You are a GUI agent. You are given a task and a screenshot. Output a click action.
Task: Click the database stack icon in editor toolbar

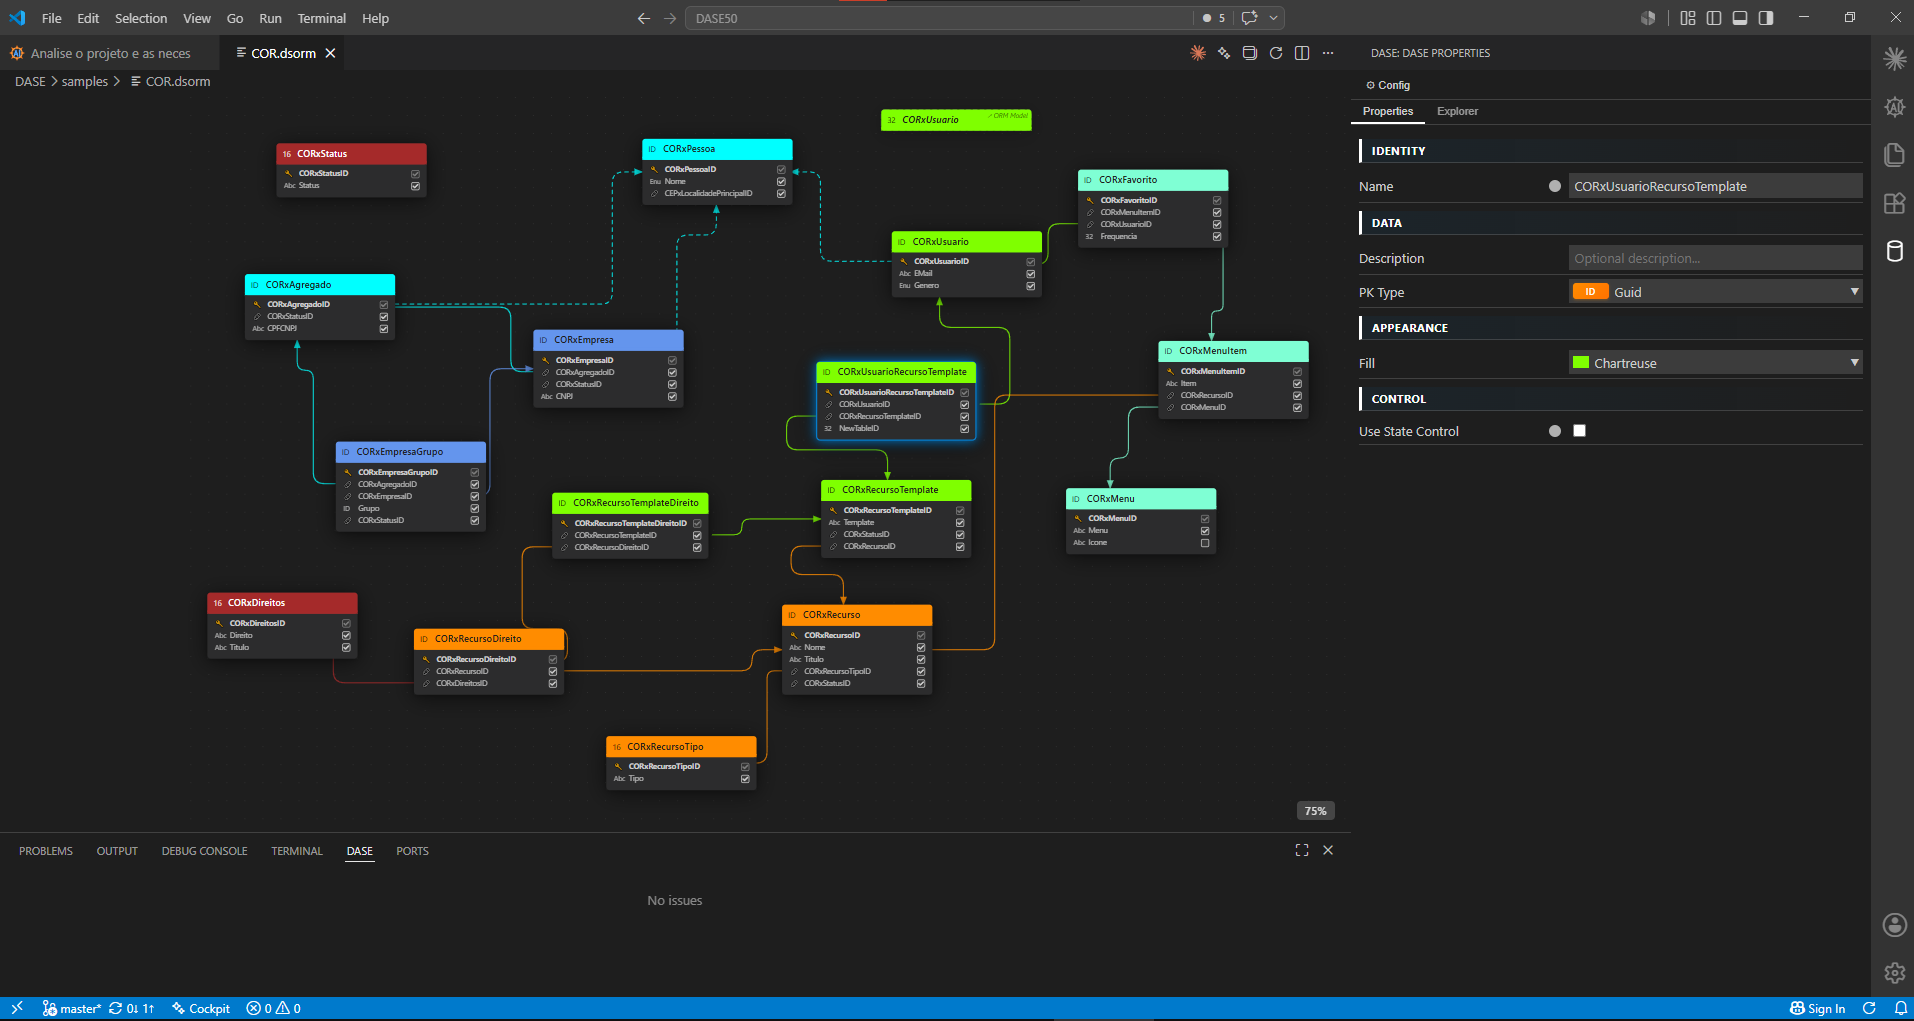[1250, 53]
